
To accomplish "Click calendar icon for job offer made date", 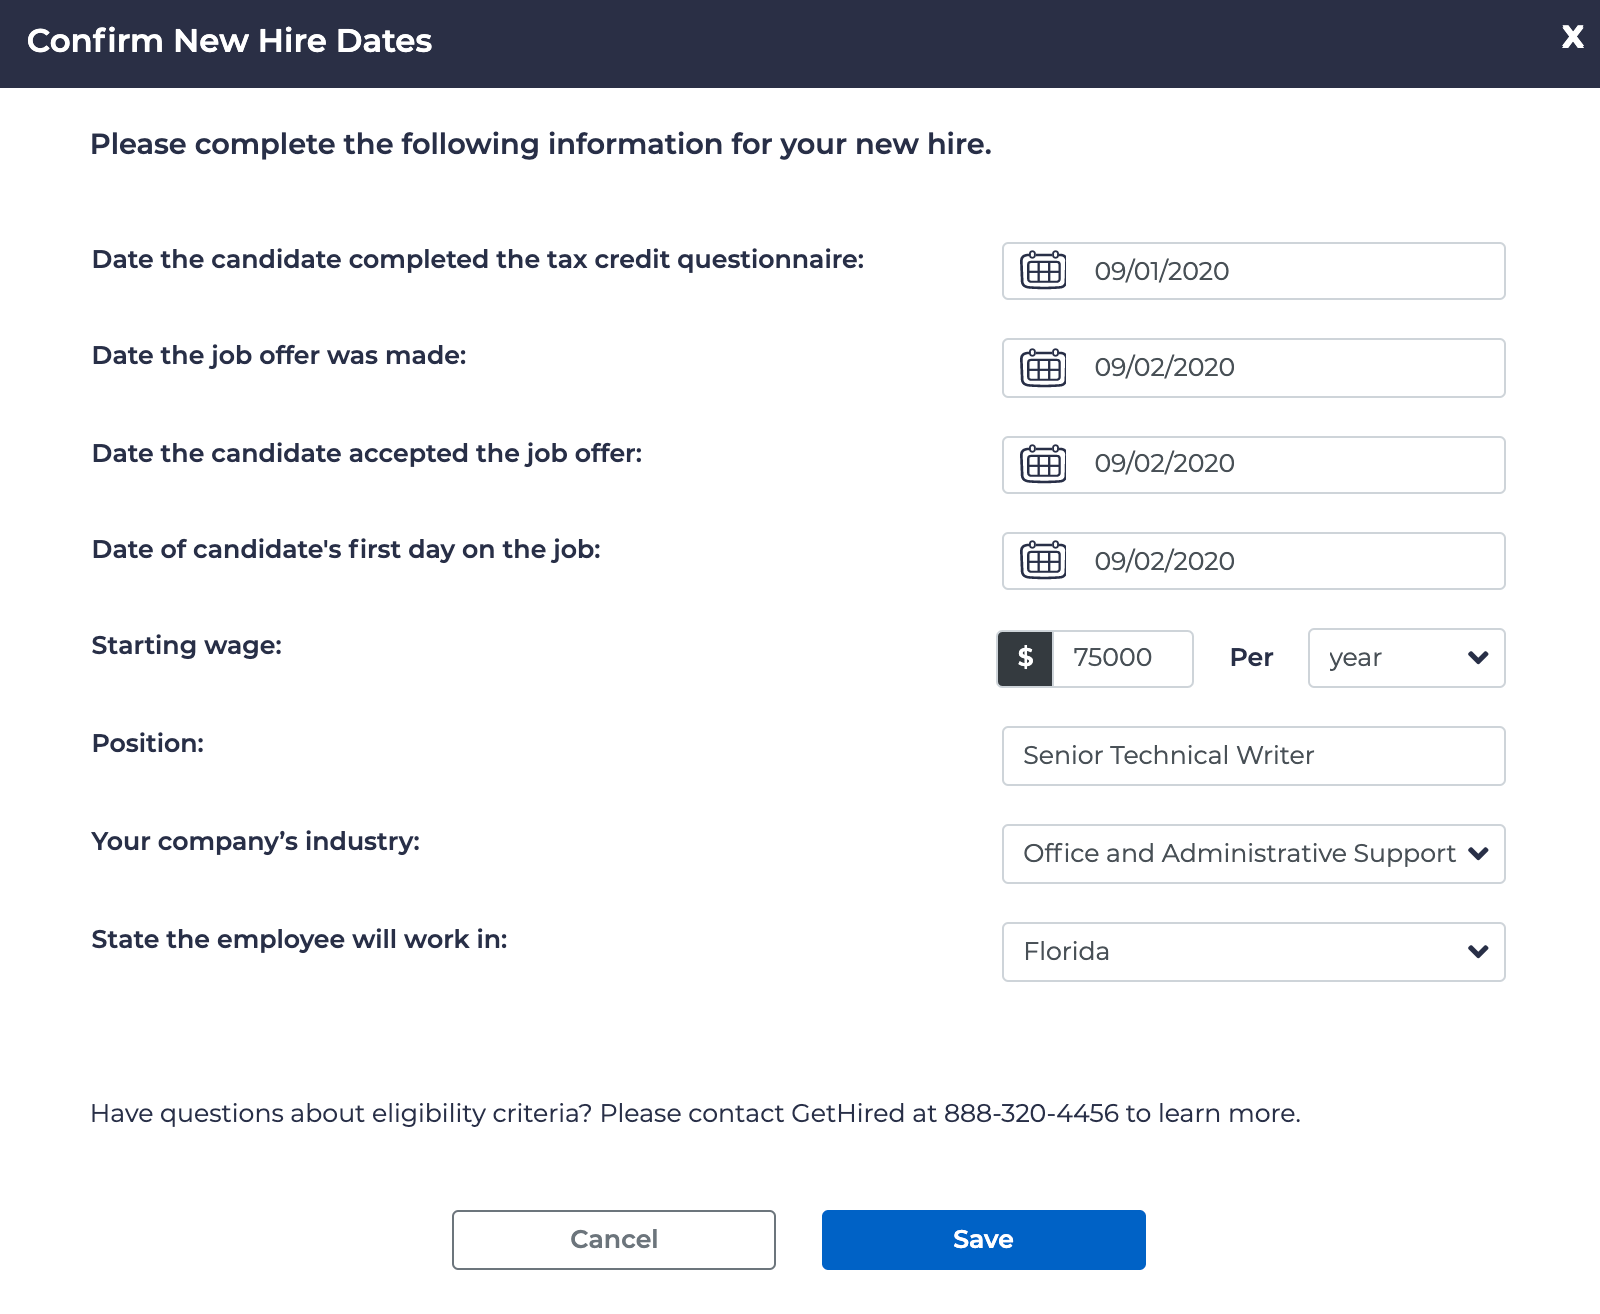I will point(1043,368).
